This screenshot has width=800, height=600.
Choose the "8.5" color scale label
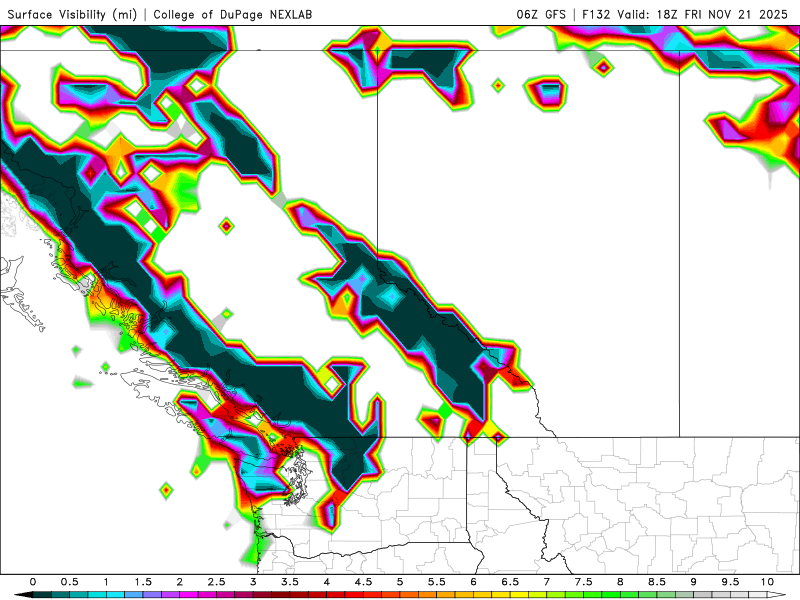point(657,582)
